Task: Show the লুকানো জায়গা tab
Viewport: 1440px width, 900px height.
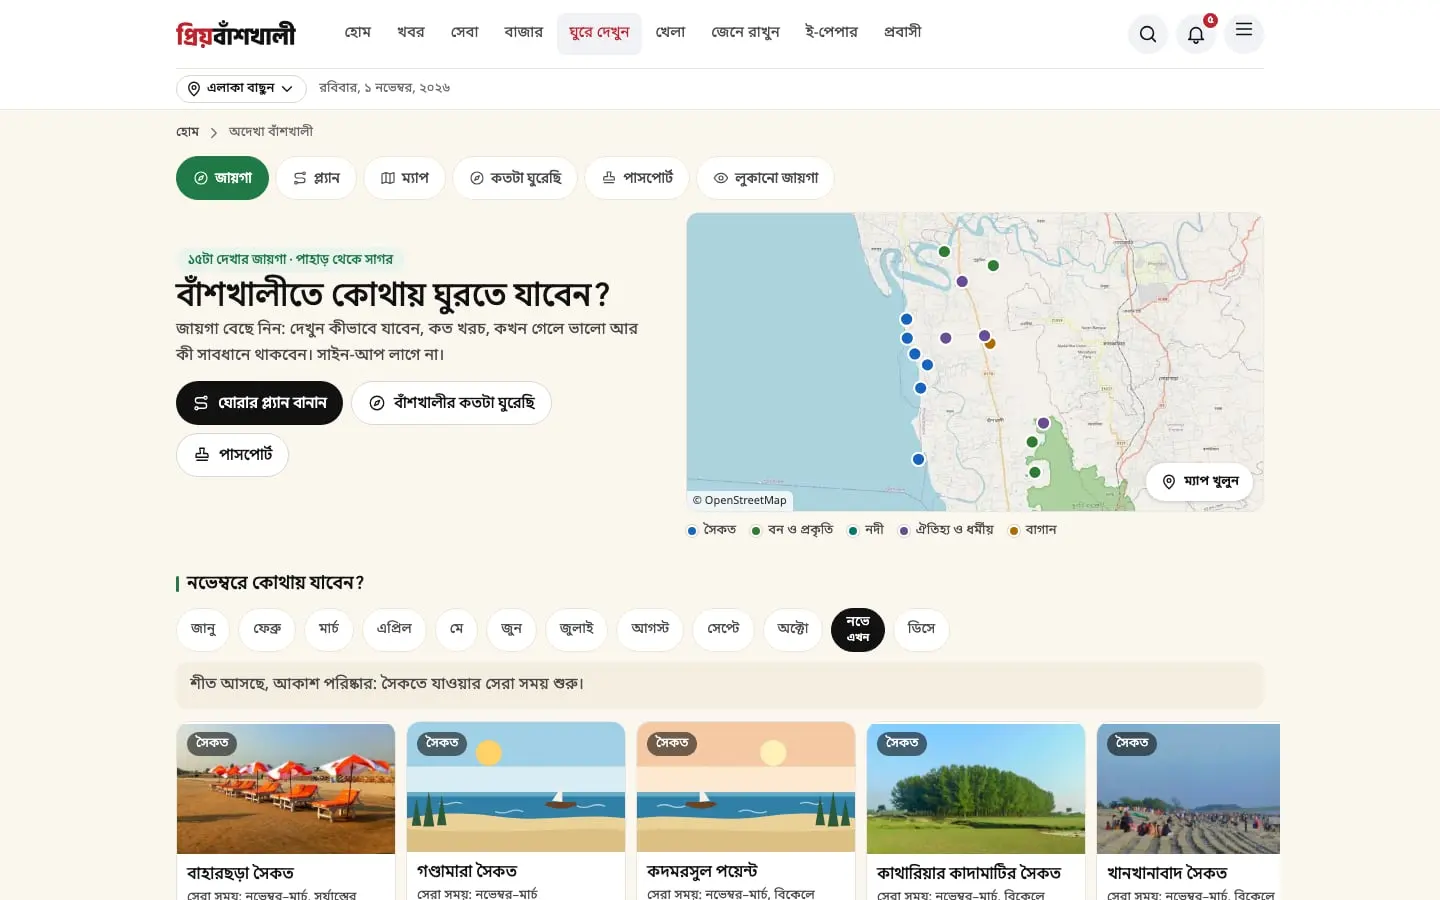Action: (x=766, y=178)
